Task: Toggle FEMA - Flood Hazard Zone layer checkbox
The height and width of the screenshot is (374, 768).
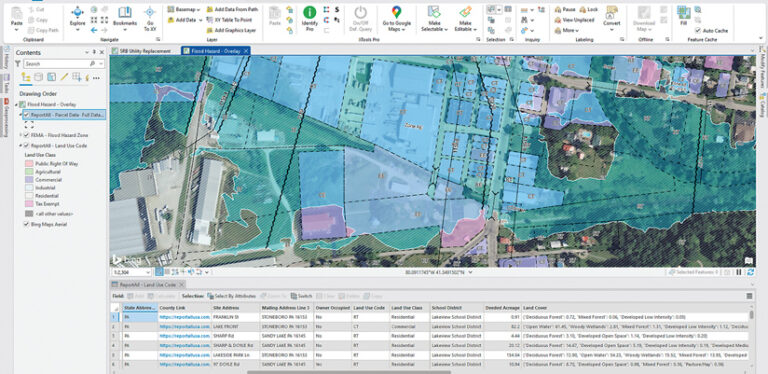Action: 26,135
